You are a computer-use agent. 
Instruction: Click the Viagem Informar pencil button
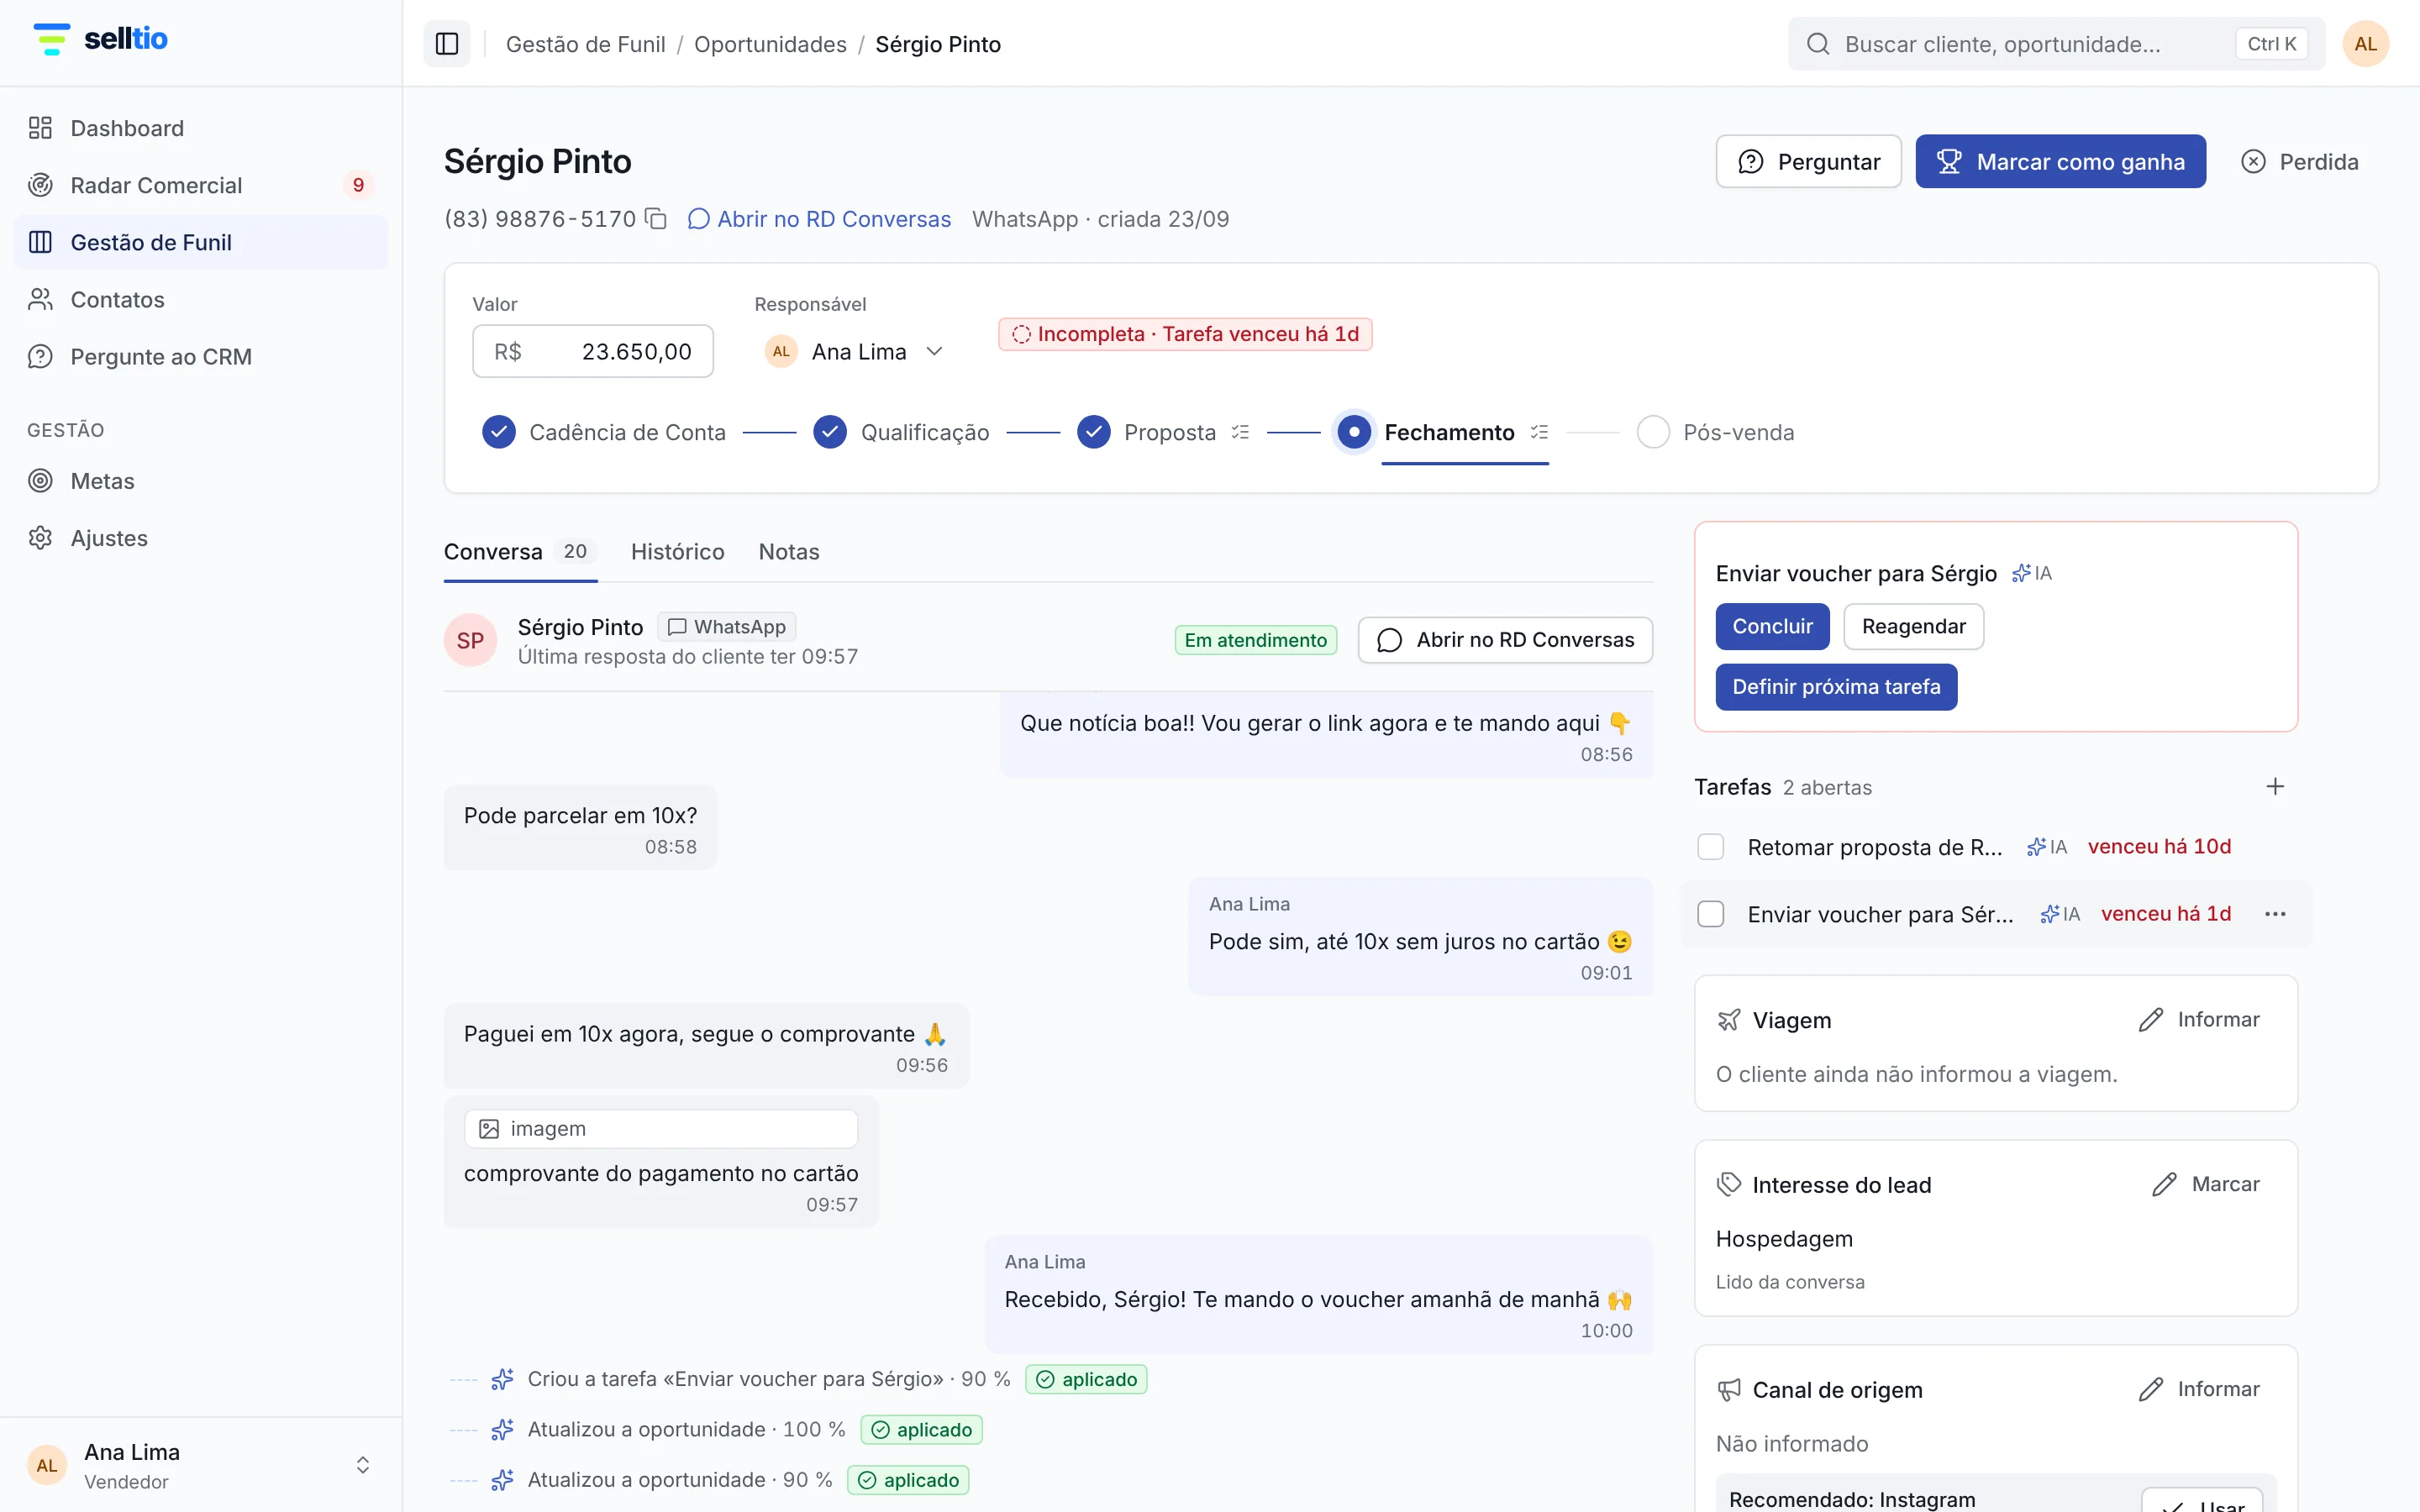point(2199,1019)
